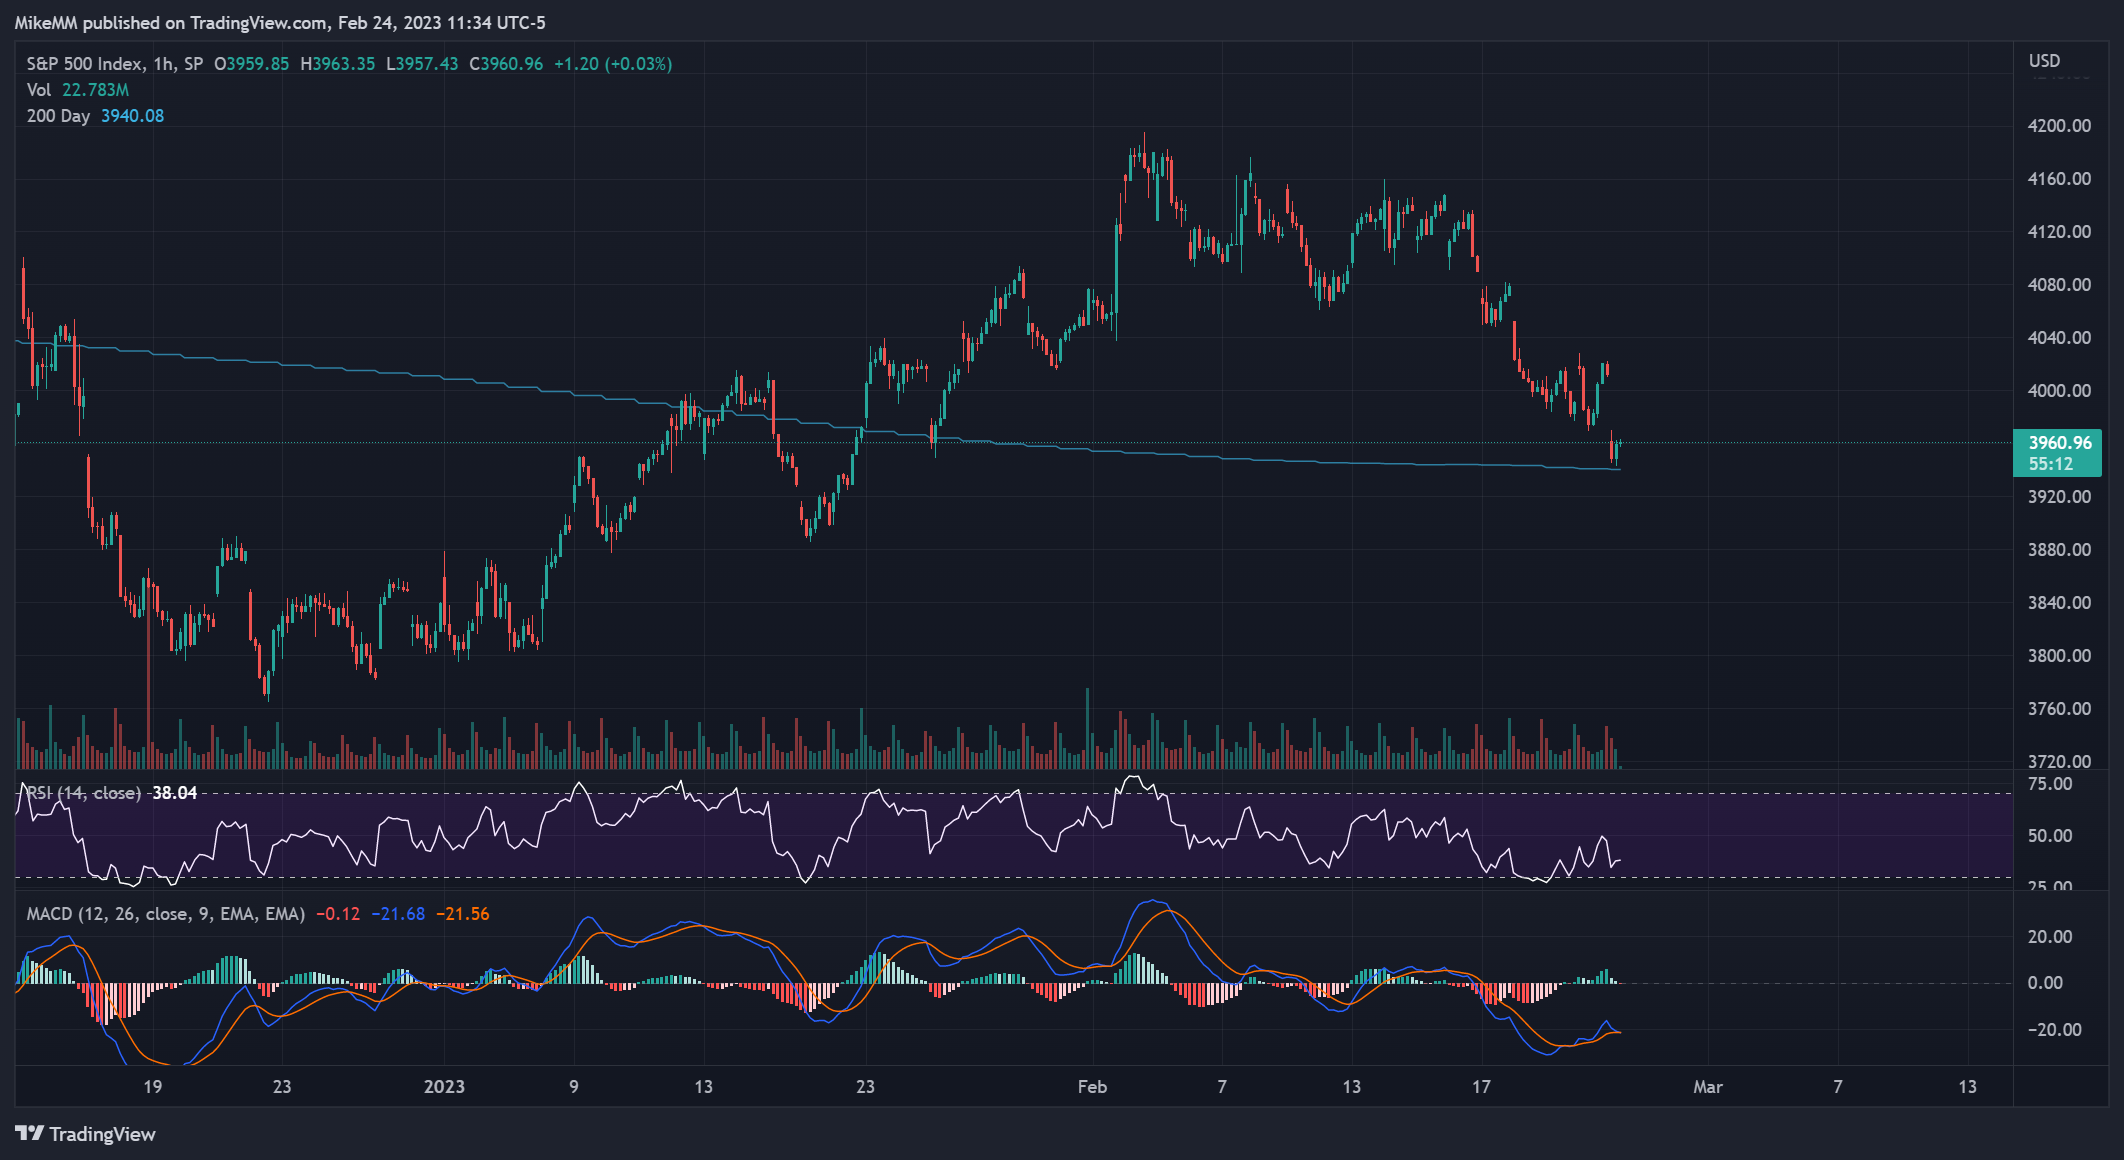Click the 200 Day 3940.08 indicator label
This screenshot has width=2124, height=1160.
(95, 116)
